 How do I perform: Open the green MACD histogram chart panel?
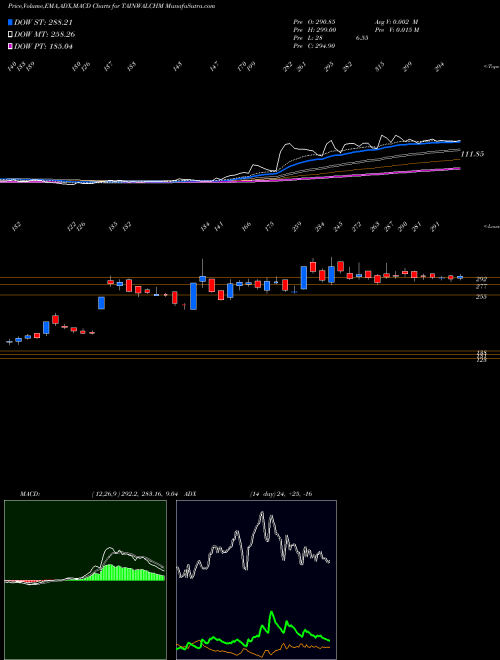coord(85,580)
